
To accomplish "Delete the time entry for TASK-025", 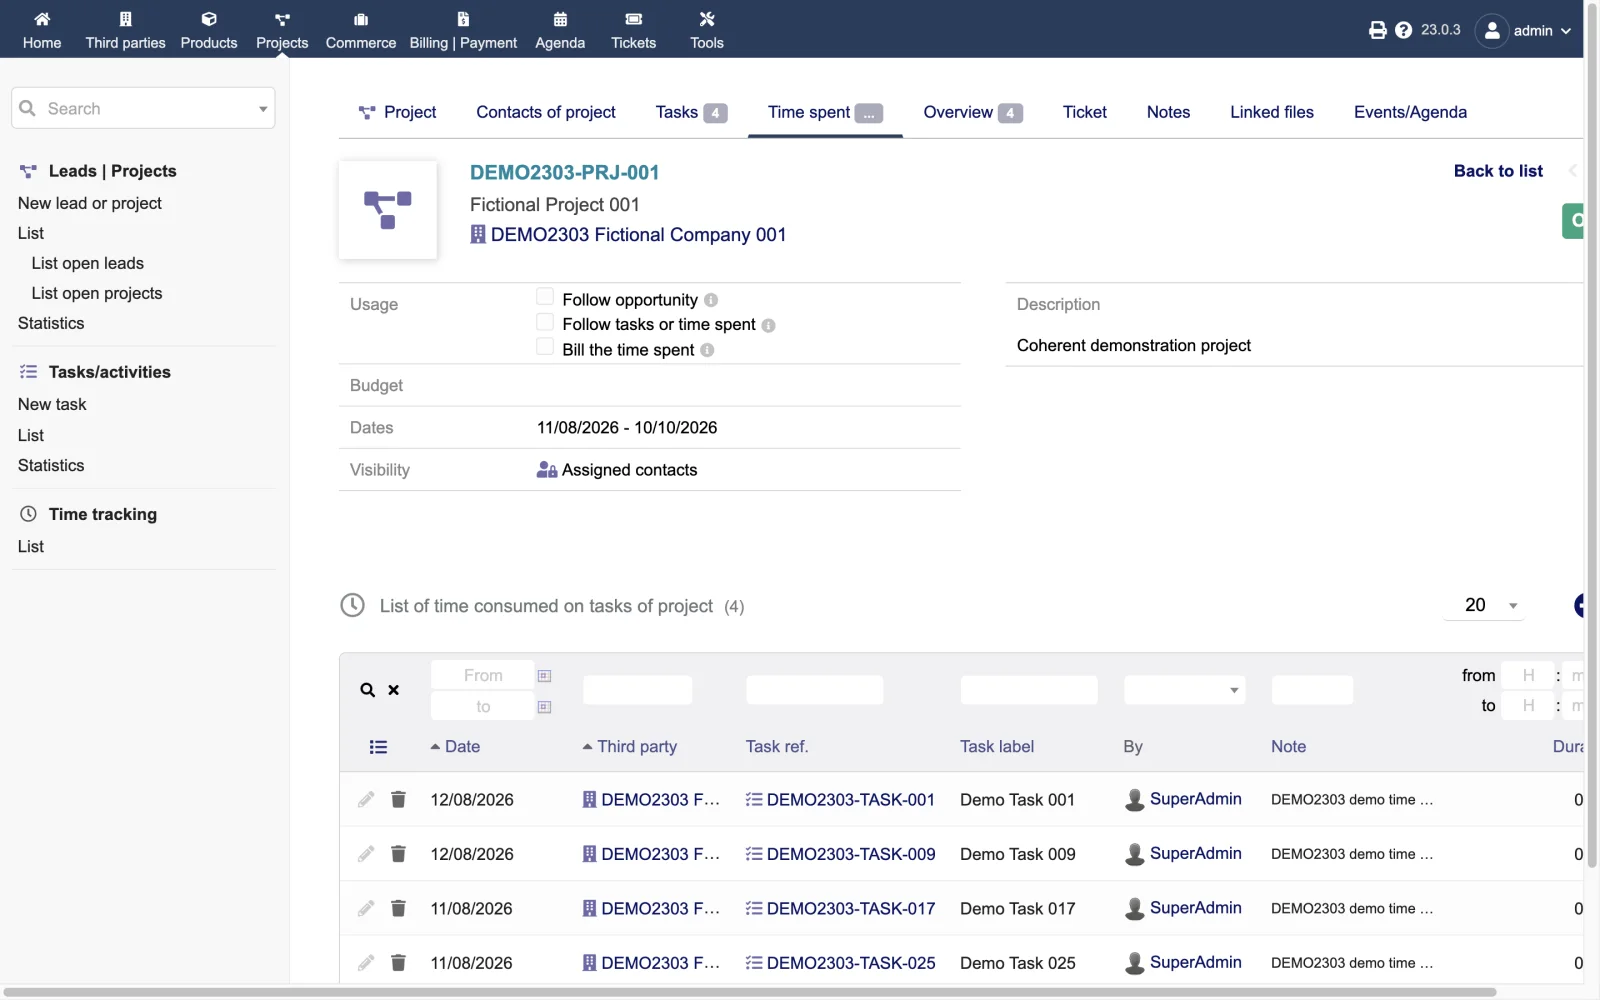I will click(x=398, y=962).
